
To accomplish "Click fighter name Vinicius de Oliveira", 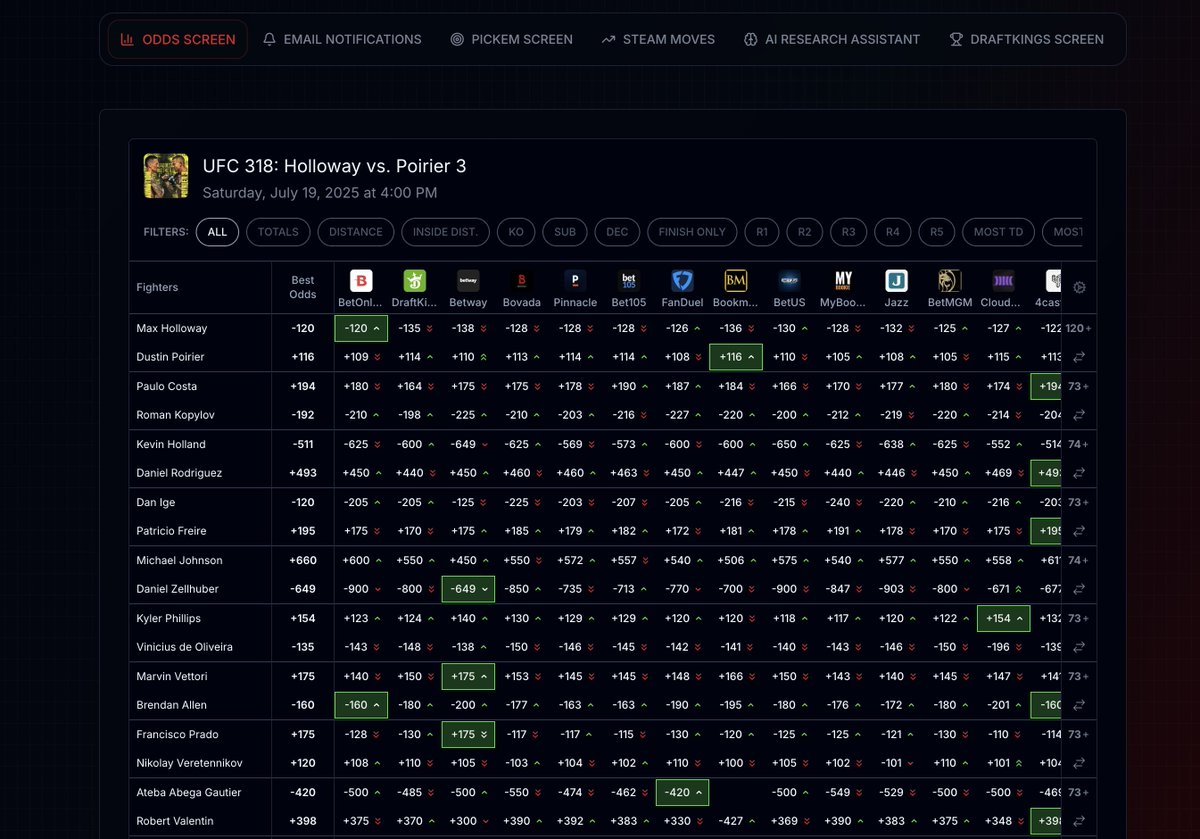I will (x=184, y=647).
